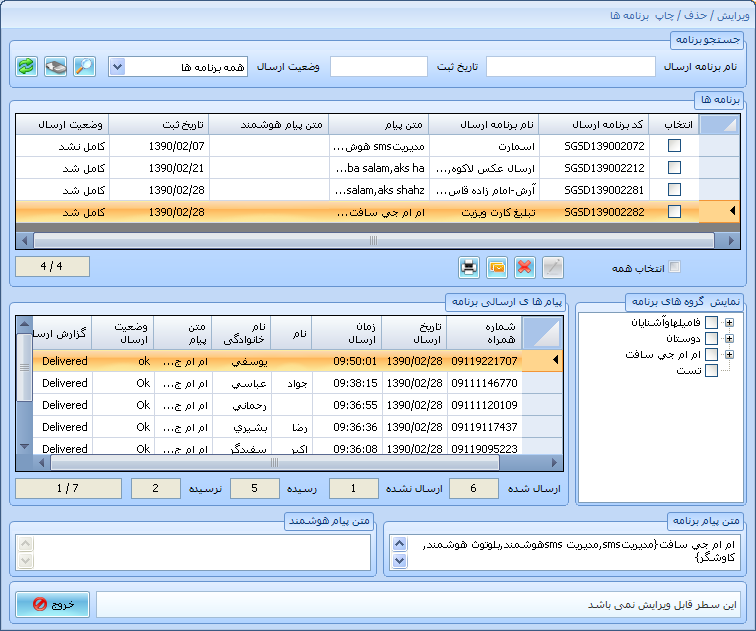Click down arrow of متن پیام برنامه box
756x631 pixels.
pos(399,561)
